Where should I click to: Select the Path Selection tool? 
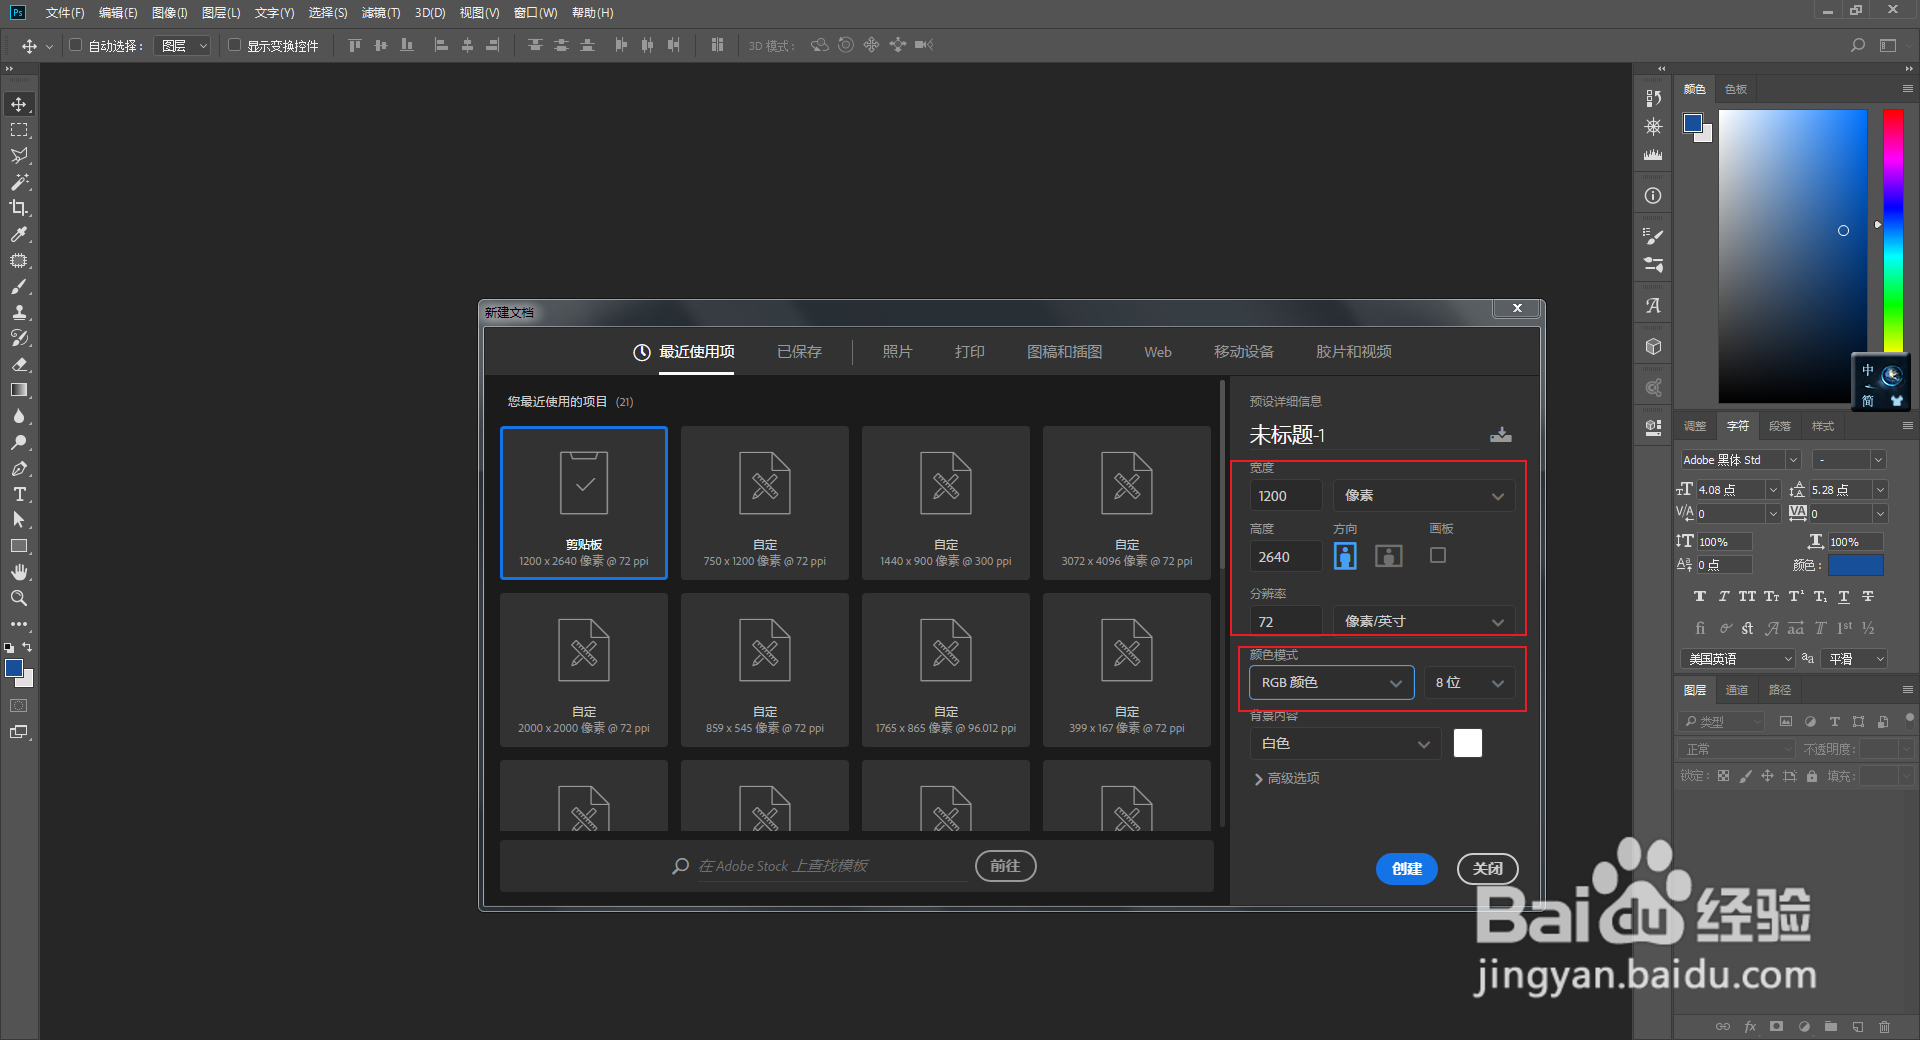coord(19,520)
